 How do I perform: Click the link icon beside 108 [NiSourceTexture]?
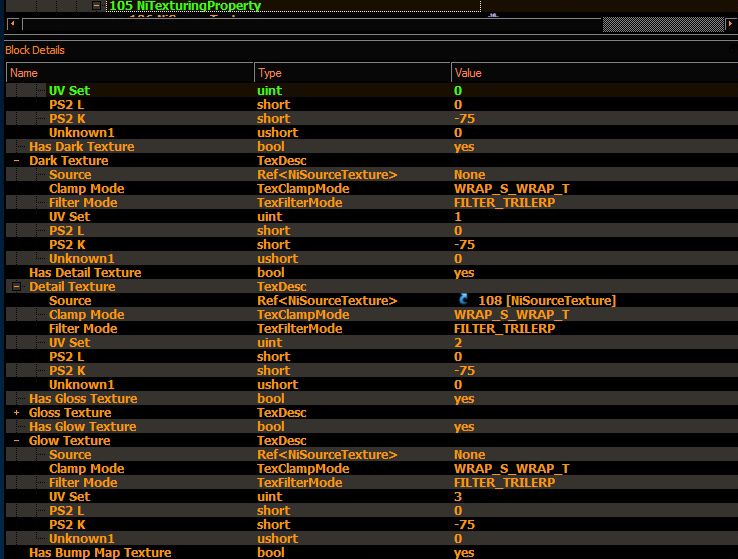pos(463,300)
